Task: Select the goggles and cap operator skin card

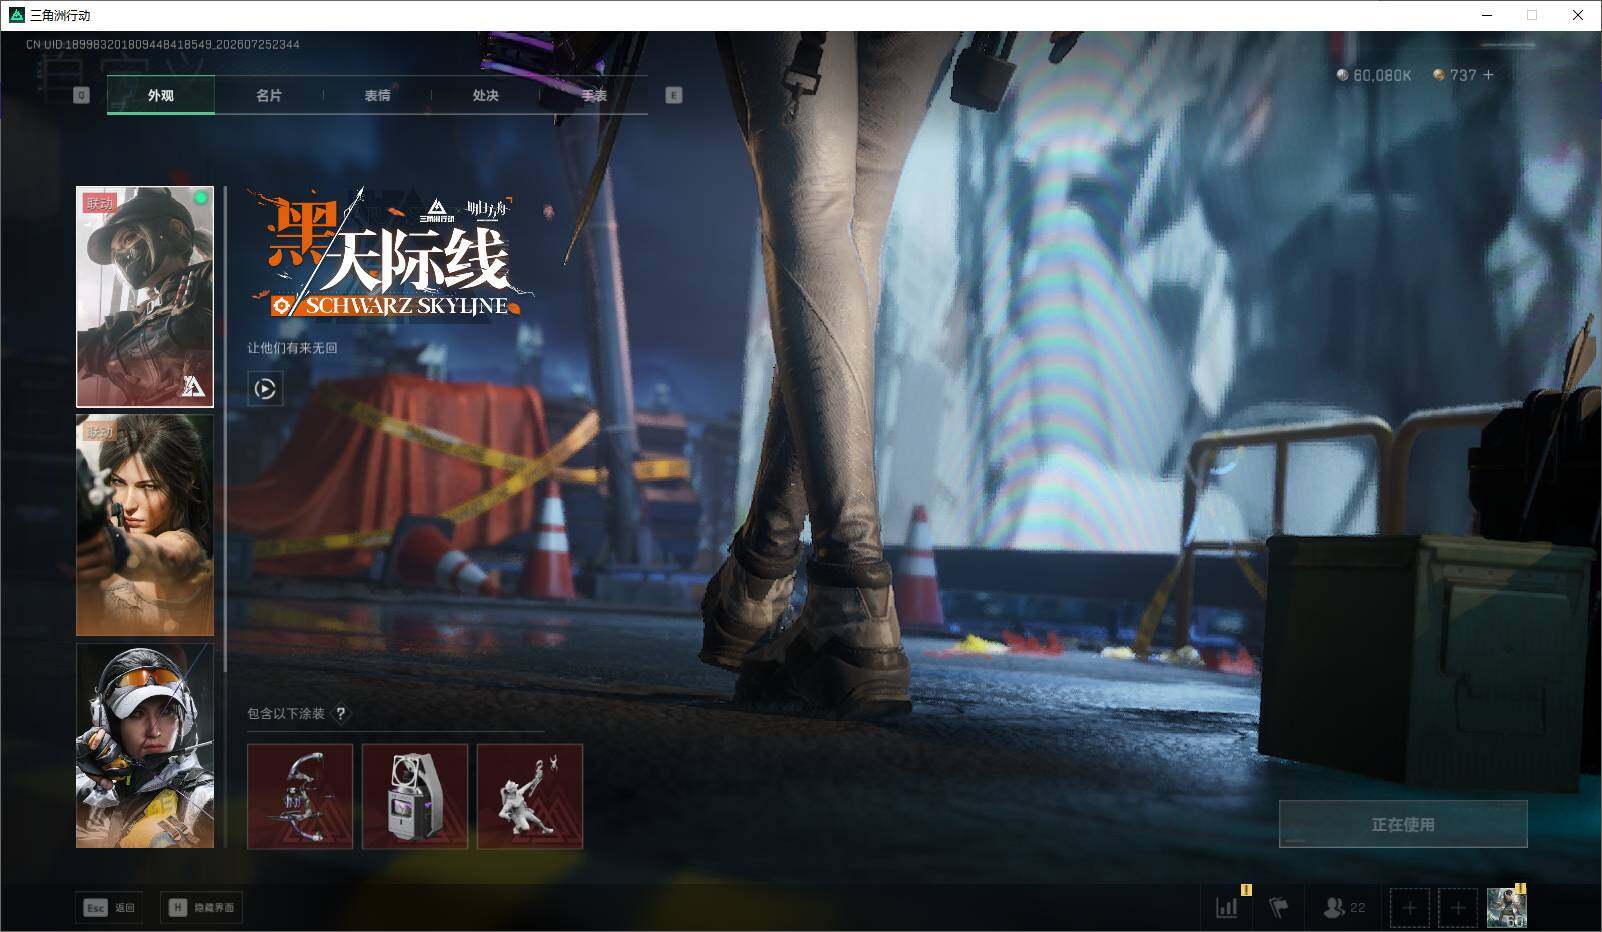Action: [x=145, y=745]
